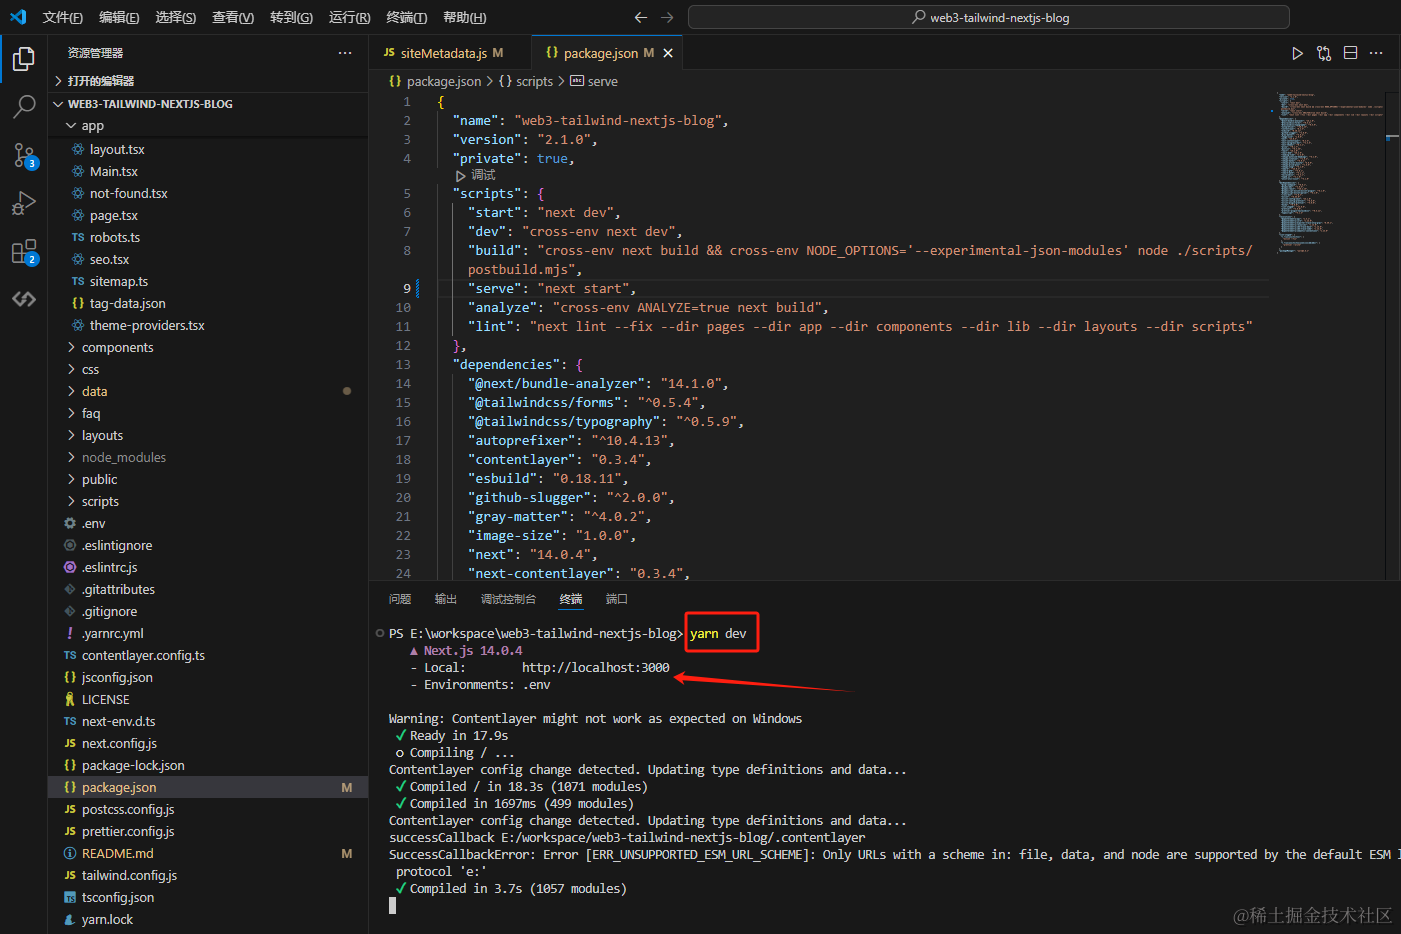This screenshot has width=1401, height=934.
Task: Open the 转到(G) menu
Action: [291, 17]
